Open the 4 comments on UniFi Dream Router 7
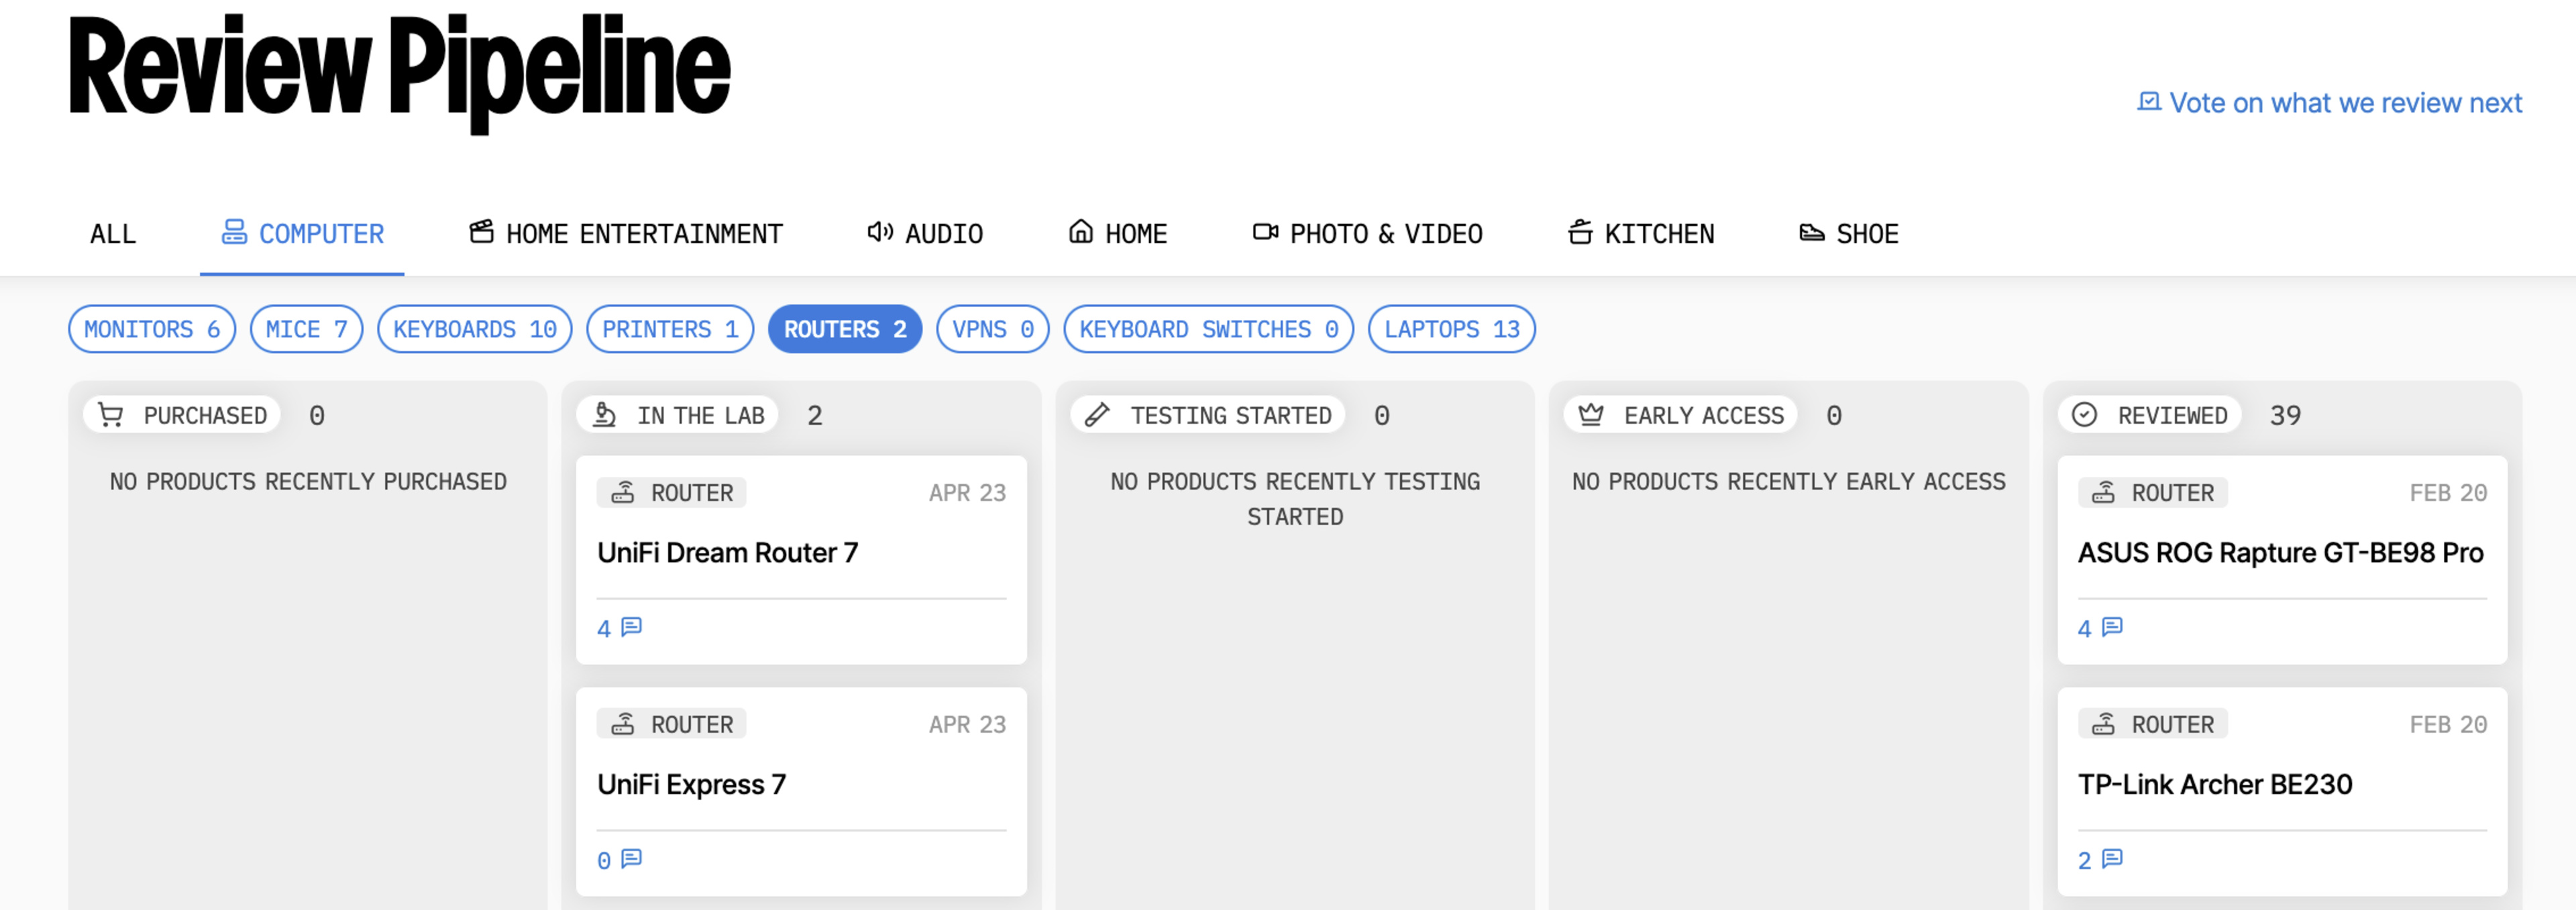The height and width of the screenshot is (910, 2576). pyautogui.click(x=619, y=628)
